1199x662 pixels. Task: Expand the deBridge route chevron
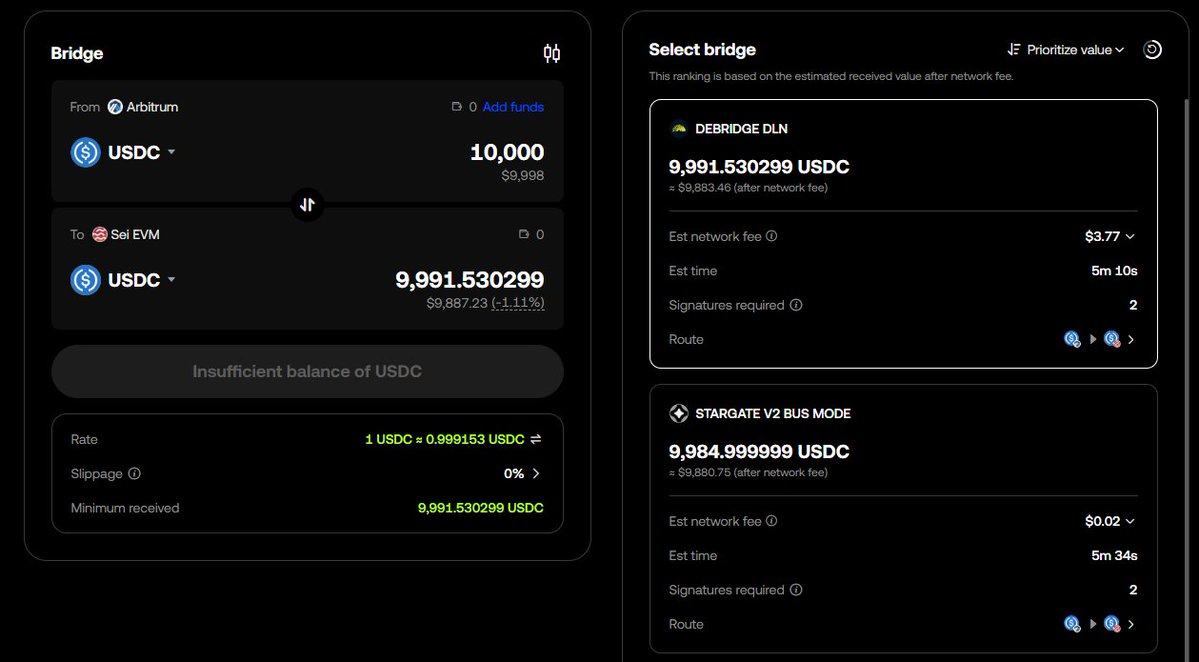coord(1131,339)
